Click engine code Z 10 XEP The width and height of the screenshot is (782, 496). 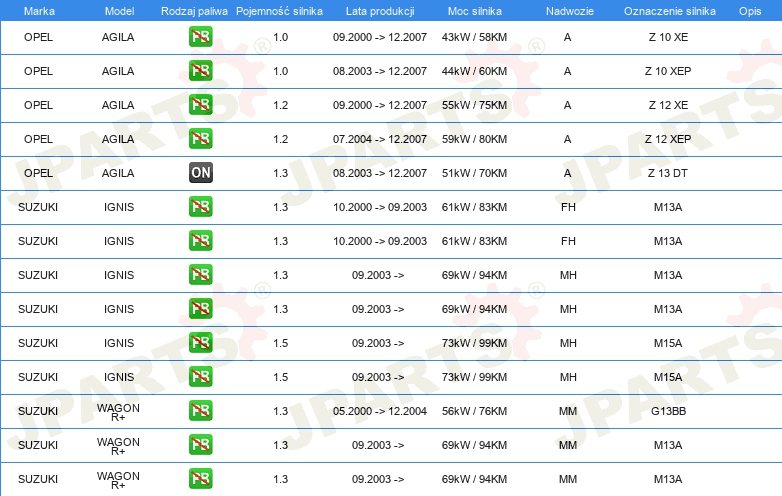click(x=668, y=71)
